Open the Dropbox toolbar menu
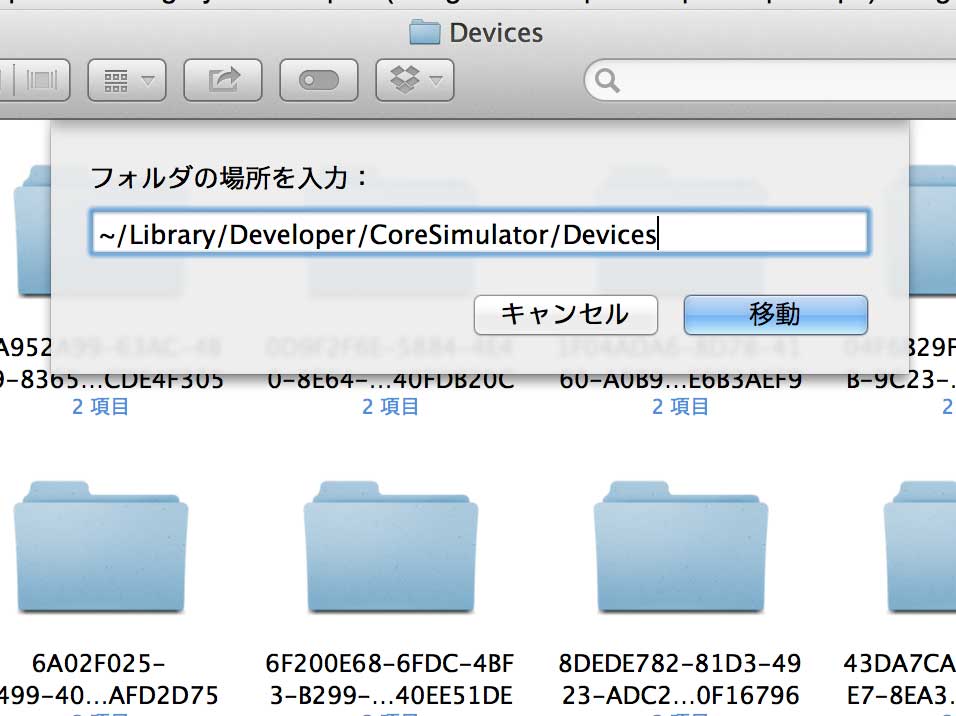956x716 pixels. [415, 80]
